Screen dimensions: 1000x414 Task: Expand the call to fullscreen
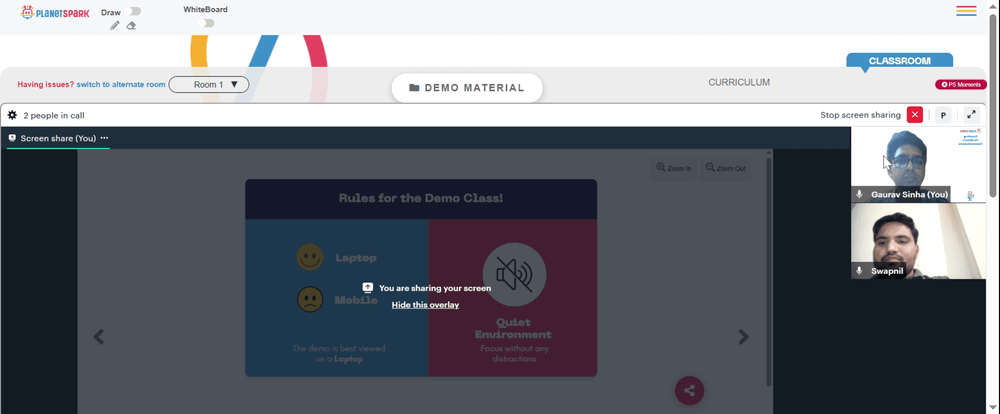tap(971, 115)
